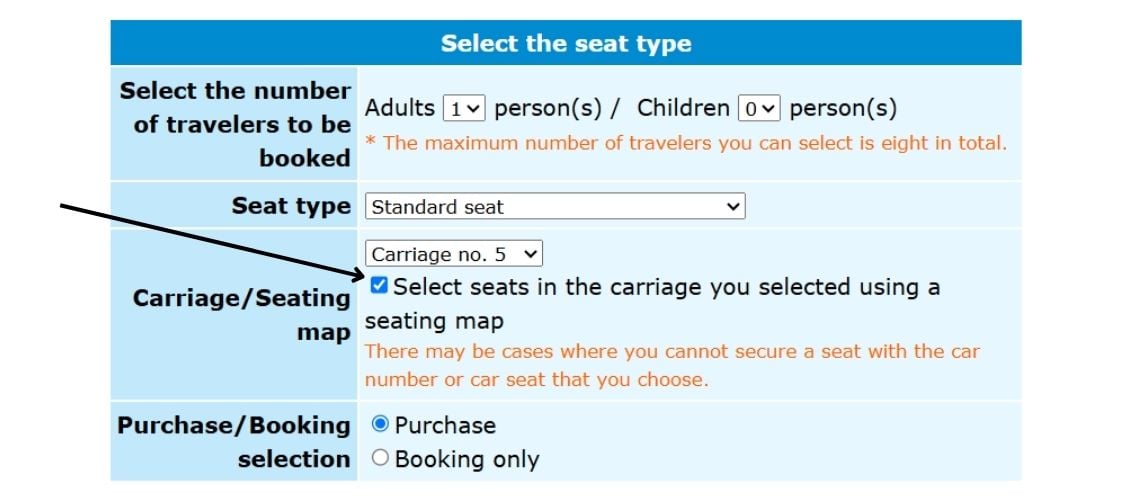Click the 'Select seats in the carriage' label text
The image size is (1140, 500).
(x=652, y=304)
